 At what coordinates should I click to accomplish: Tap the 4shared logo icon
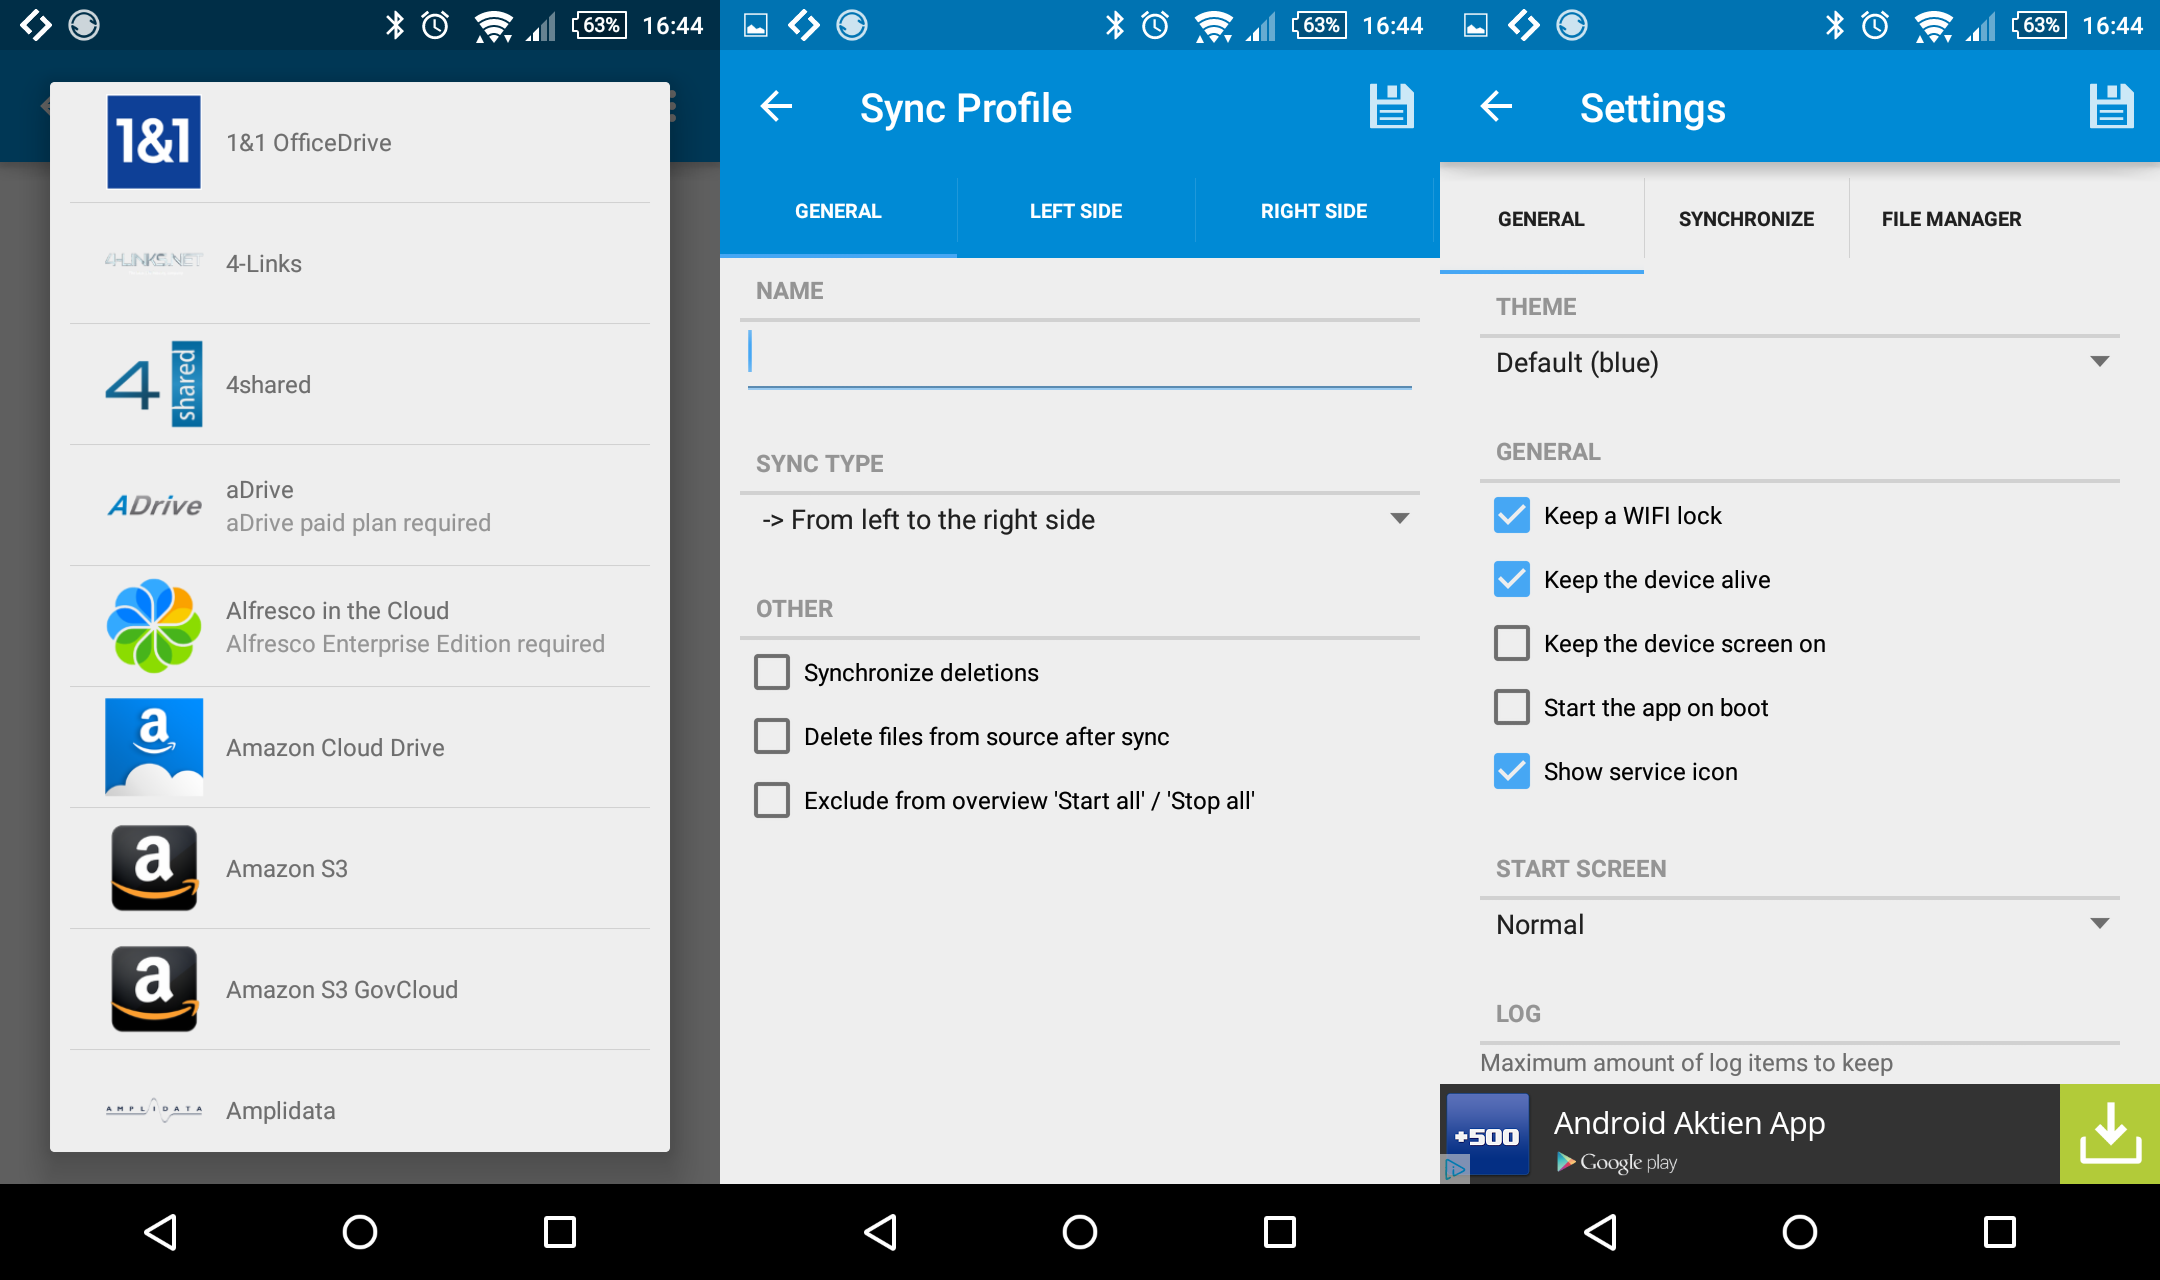coord(154,384)
